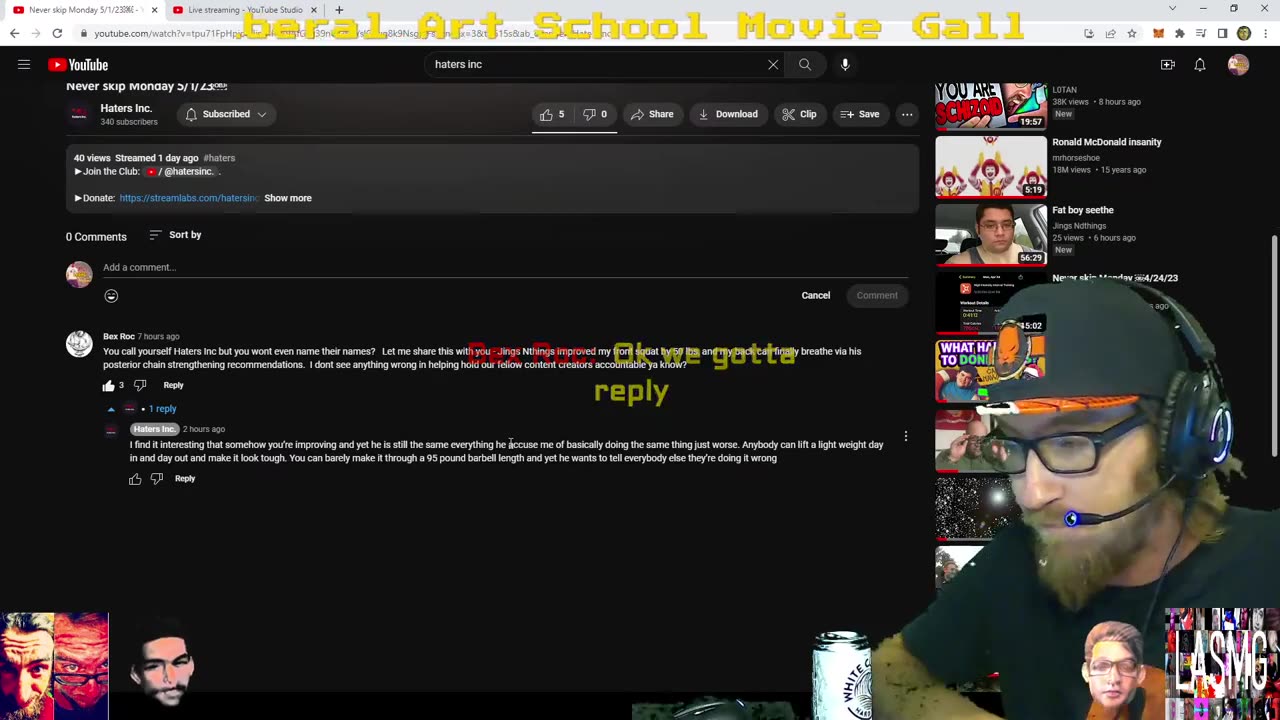Open the Haters Inc. channel name

click(x=126, y=108)
